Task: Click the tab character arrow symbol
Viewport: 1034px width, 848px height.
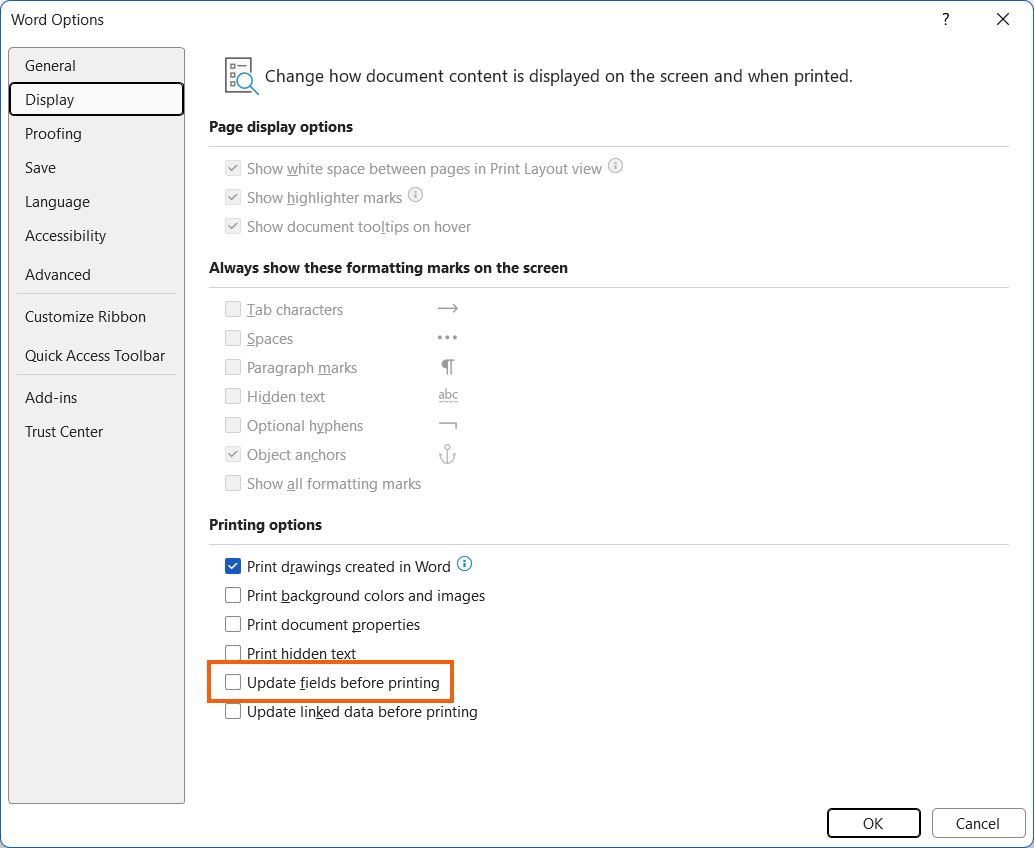Action: pos(448,309)
